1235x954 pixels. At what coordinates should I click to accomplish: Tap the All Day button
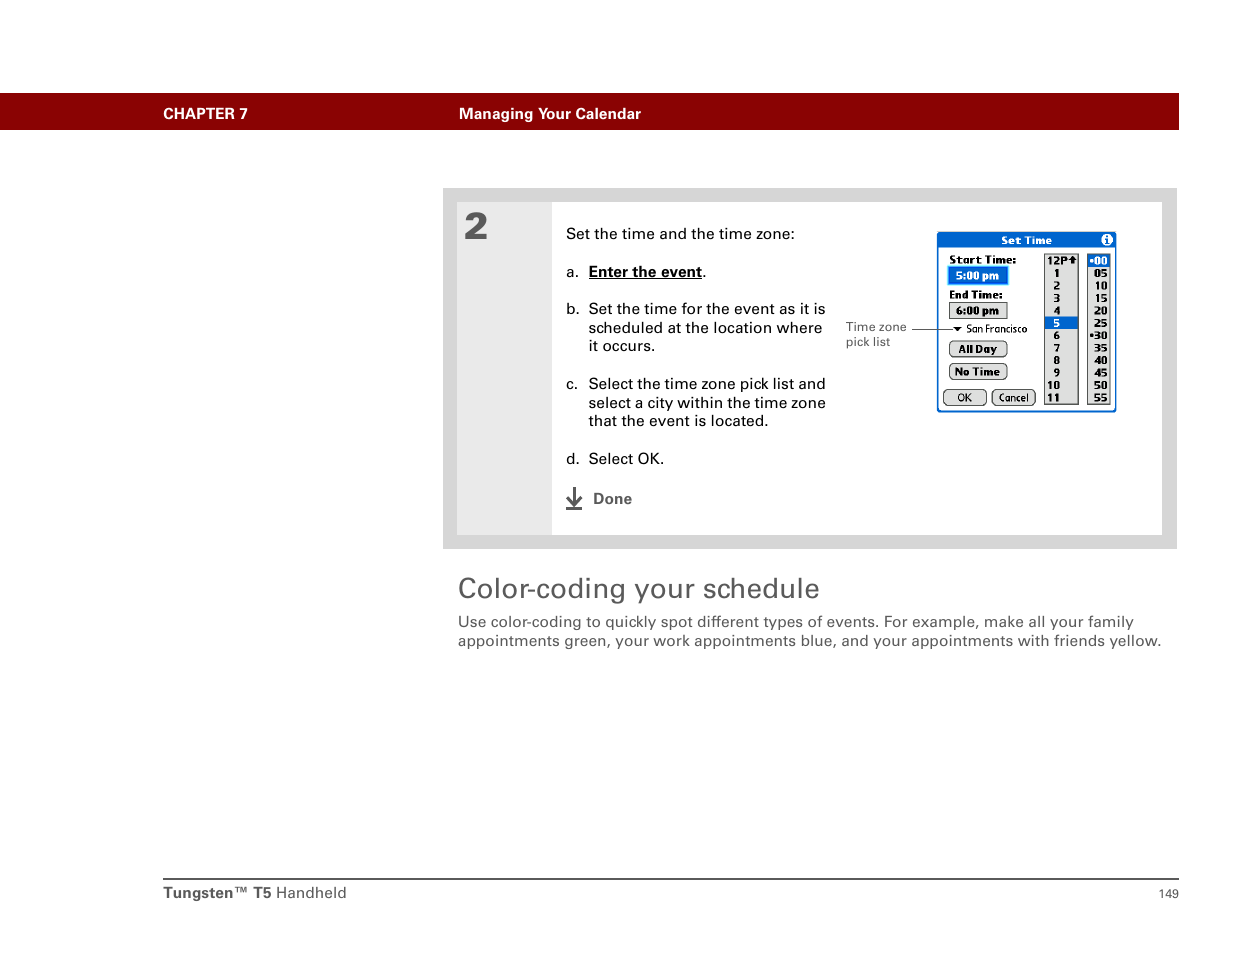pos(978,349)
